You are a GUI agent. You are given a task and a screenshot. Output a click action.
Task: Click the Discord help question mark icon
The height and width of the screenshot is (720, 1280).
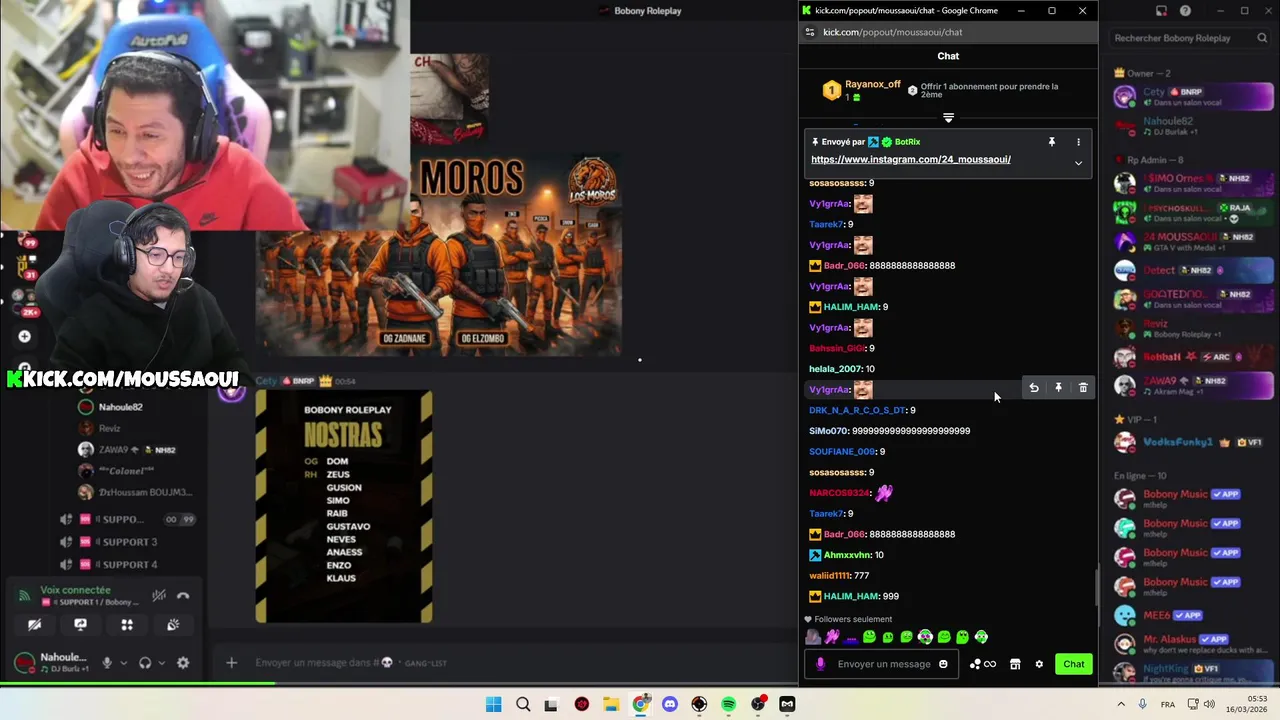coord(1185,11)
